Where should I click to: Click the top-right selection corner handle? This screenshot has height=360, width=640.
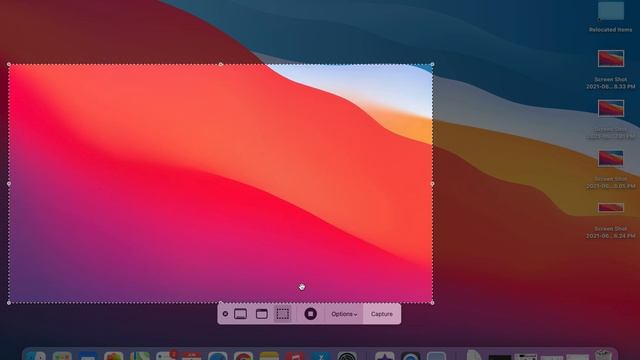click(433, 64)
